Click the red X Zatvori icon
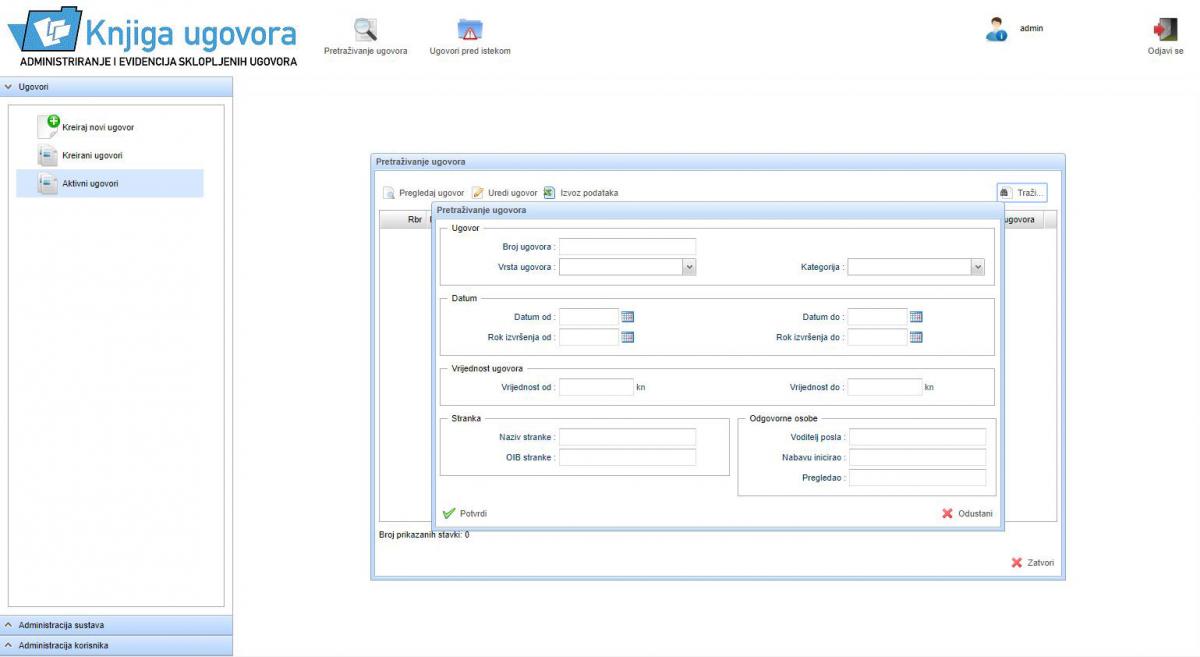 coord(1017,562)
